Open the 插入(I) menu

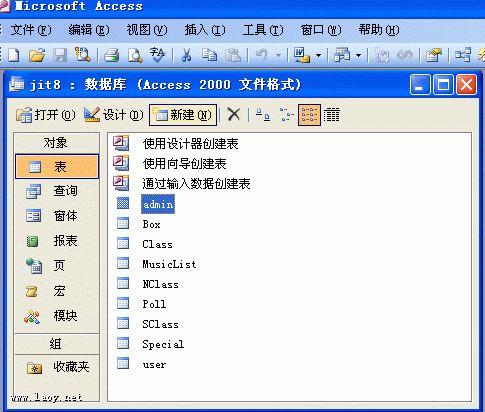point(205,30)
